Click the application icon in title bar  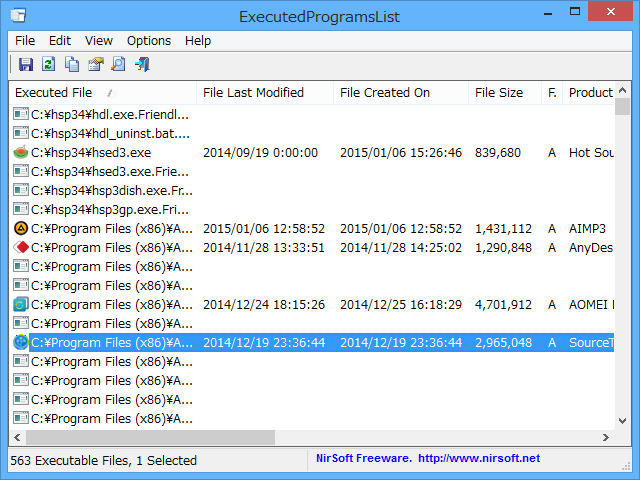tap(18, 16)
